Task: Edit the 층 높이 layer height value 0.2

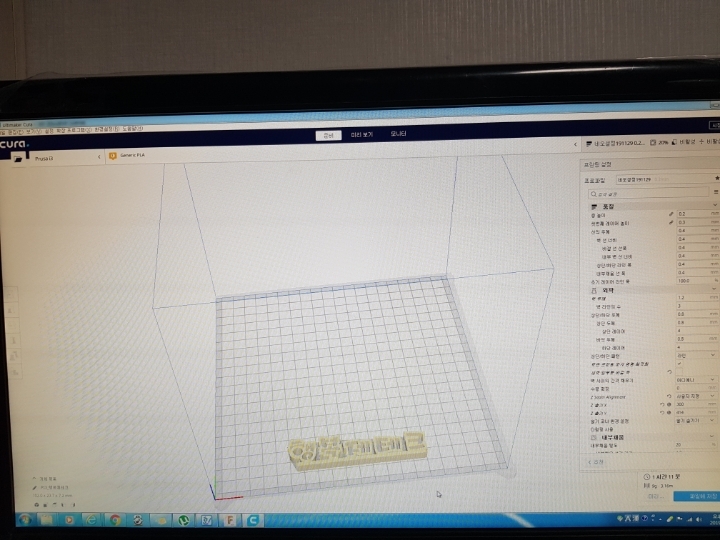Action: pyautogui.click(x=698, y=214)
